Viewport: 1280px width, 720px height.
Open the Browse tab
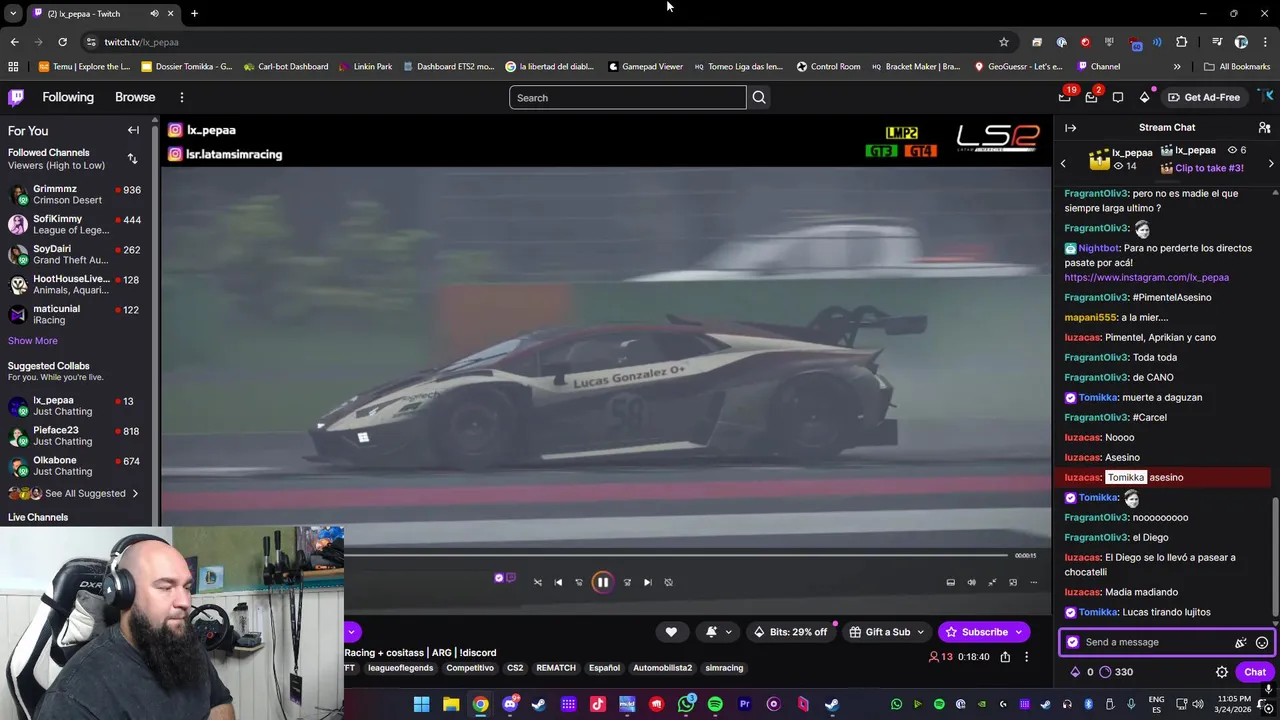[135, 97]
